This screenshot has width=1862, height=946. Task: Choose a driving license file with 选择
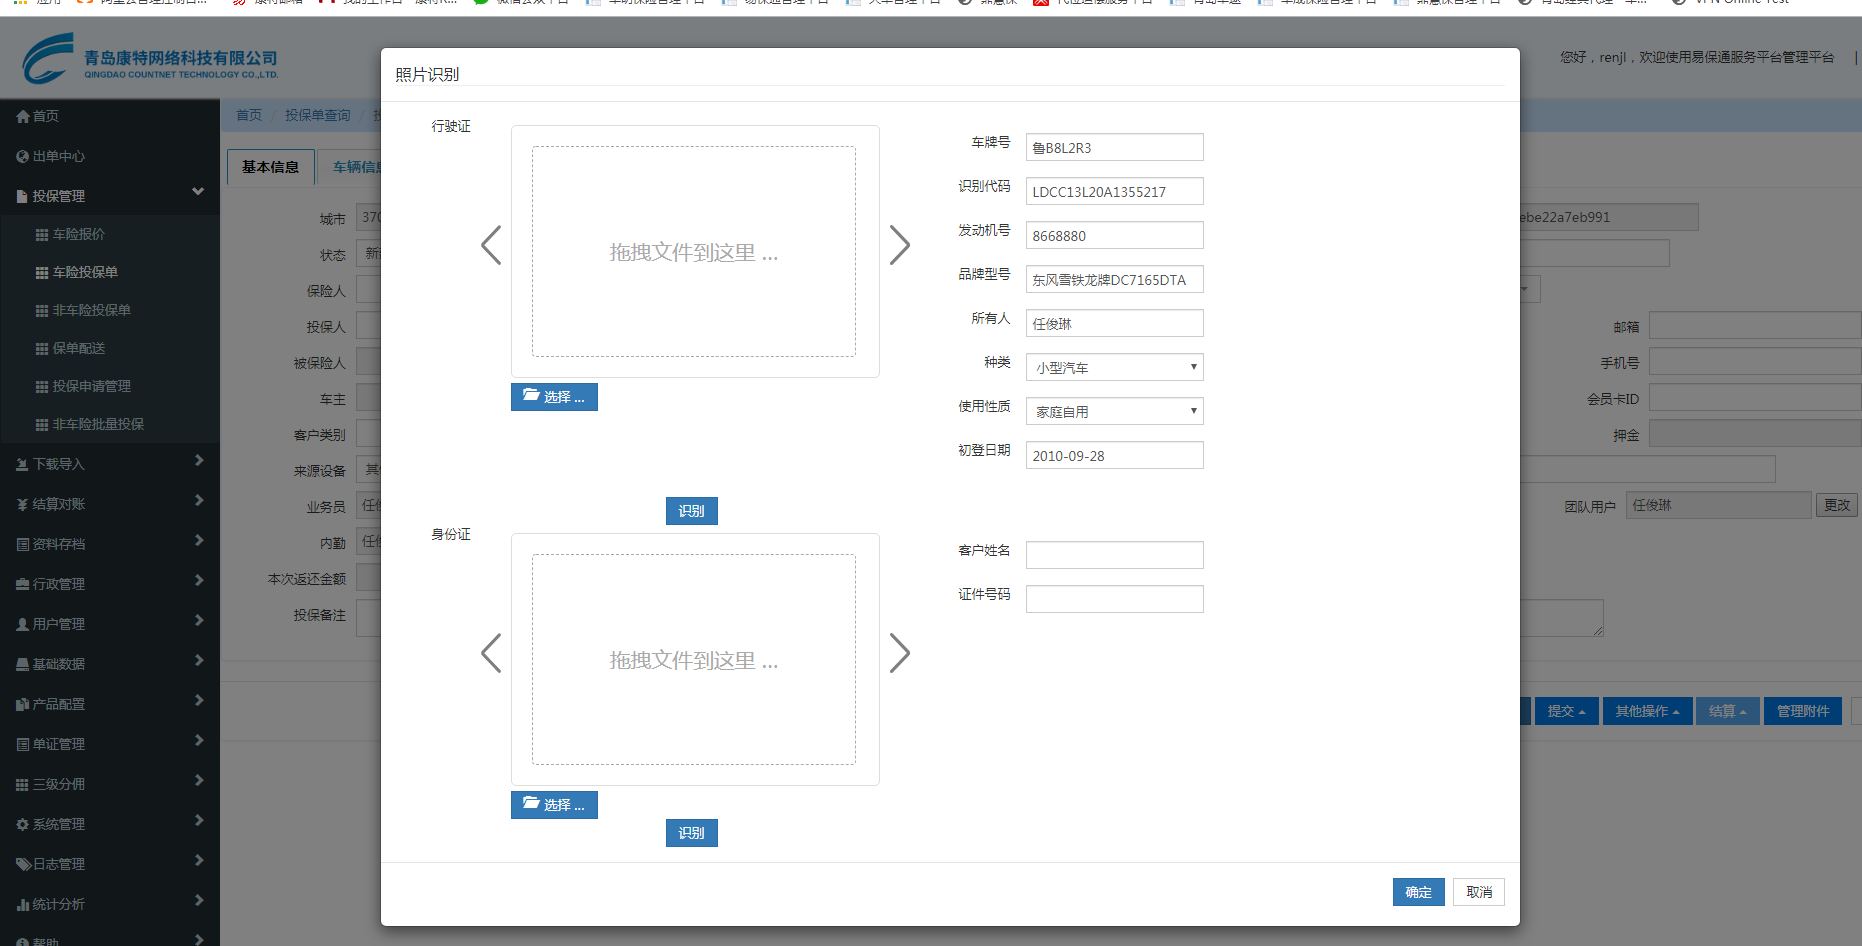pos(554,397)
